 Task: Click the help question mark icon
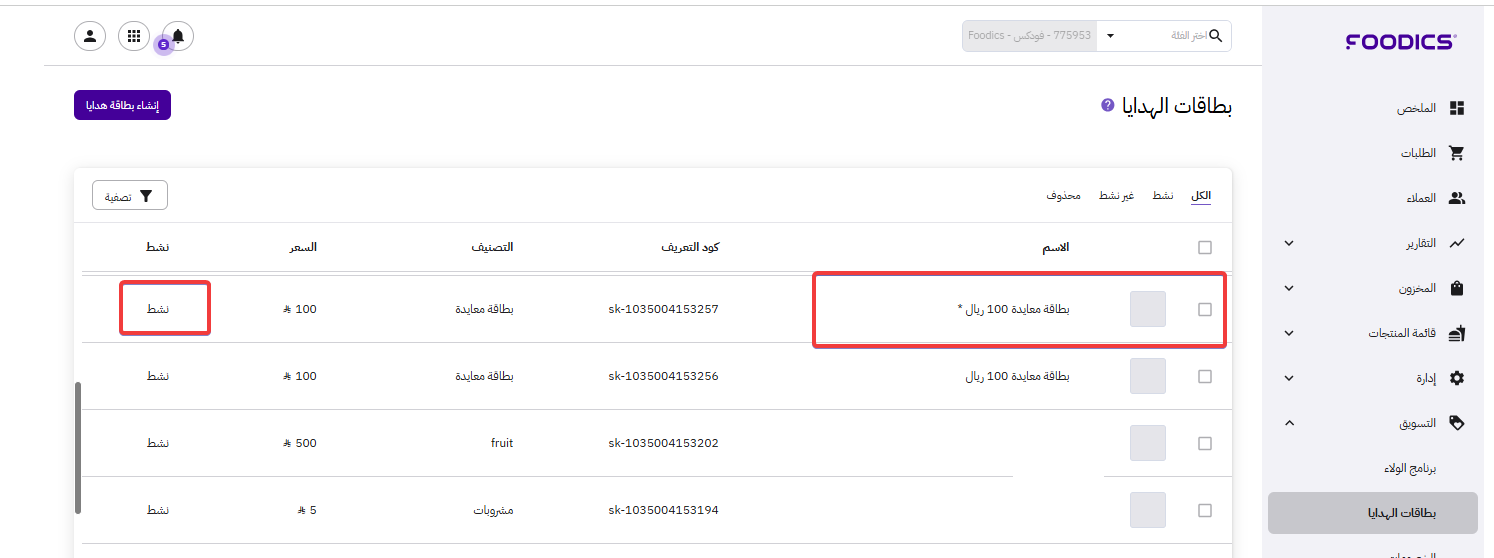tap(1107, 105)
